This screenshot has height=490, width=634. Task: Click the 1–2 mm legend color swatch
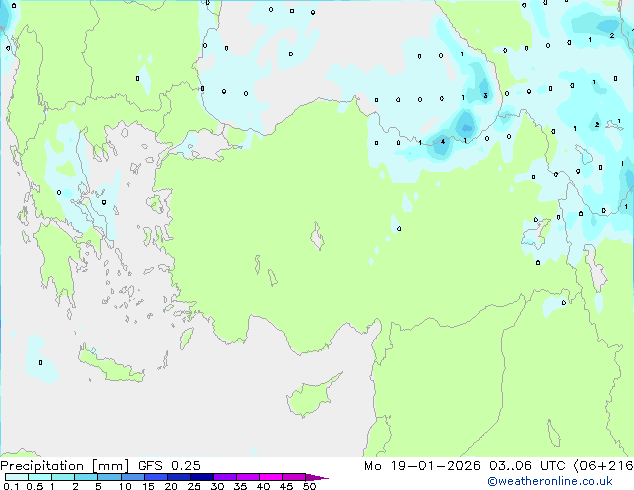63,477
